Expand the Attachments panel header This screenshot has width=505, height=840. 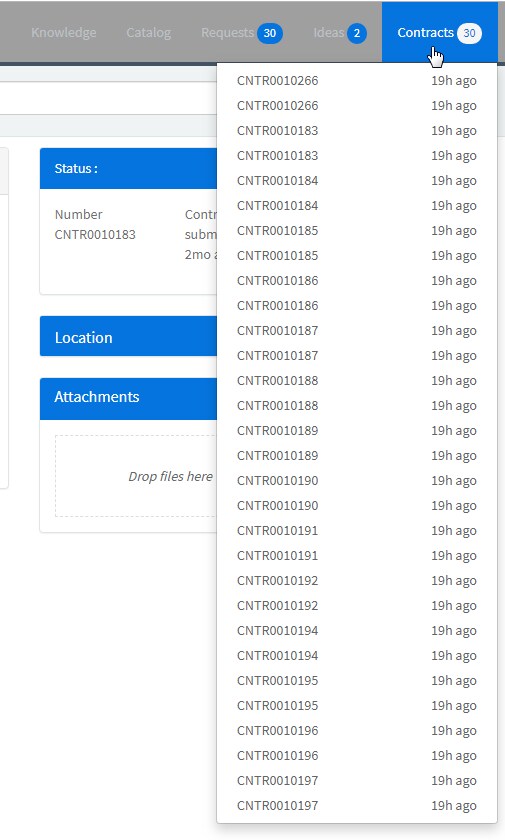pyautogui.click(x=129, y=399)
